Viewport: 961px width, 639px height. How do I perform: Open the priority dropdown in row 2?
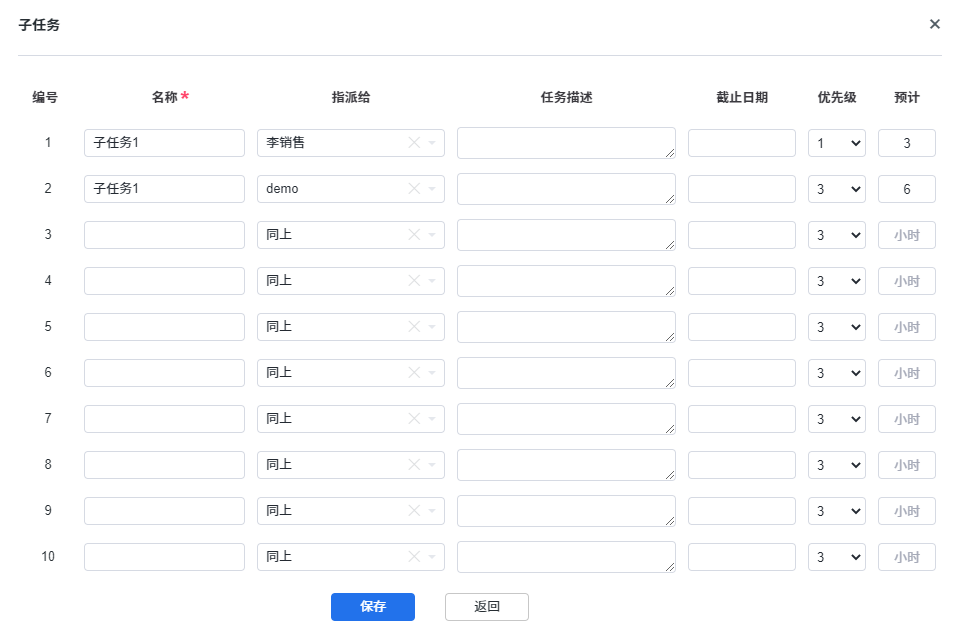(x=836, y=189)
